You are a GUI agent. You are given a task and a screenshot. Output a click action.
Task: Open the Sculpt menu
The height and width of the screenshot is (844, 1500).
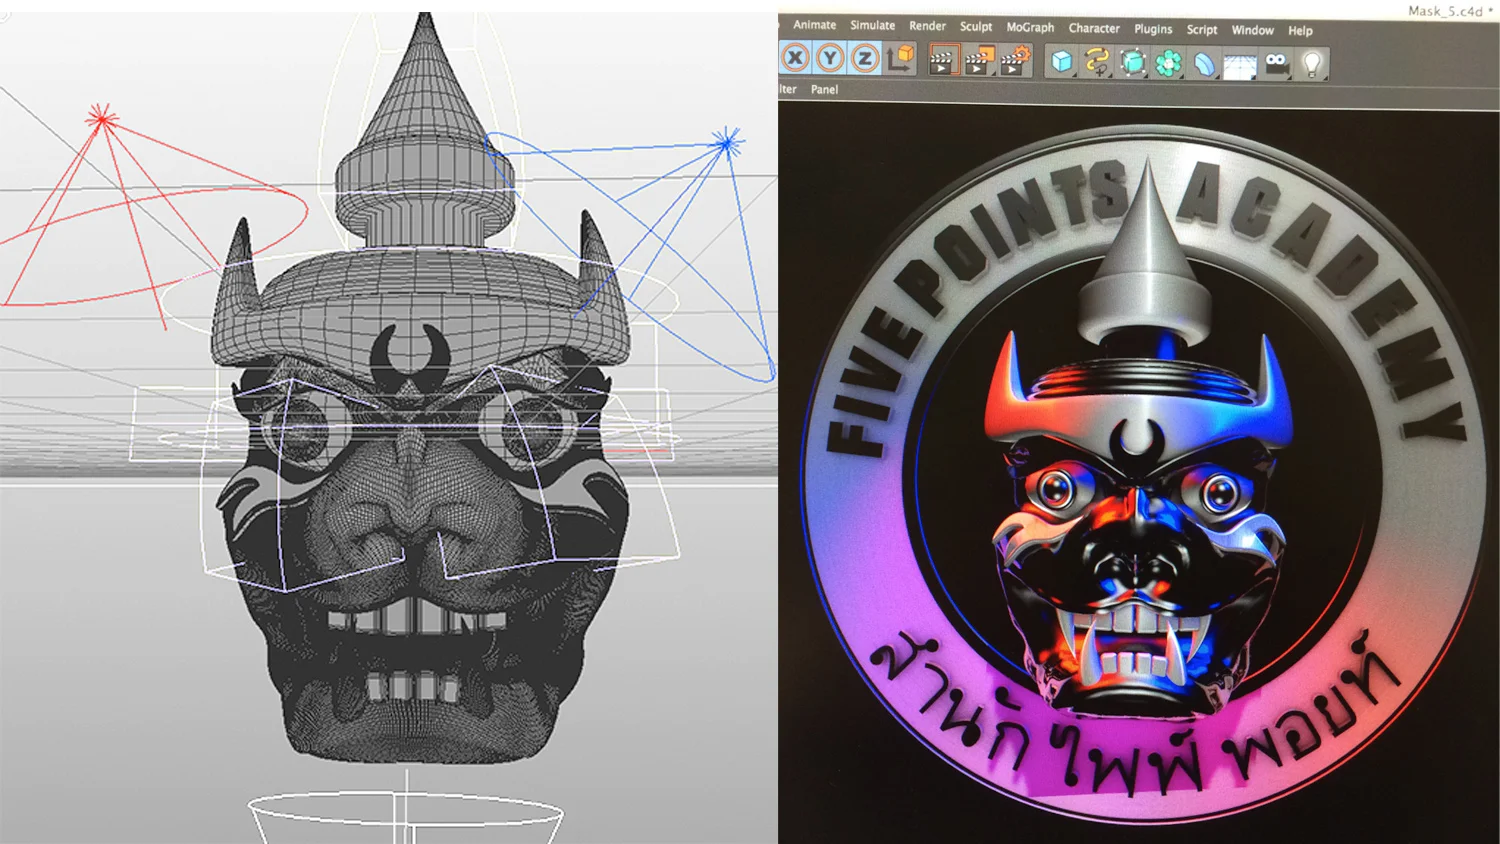tap(976, 27)
